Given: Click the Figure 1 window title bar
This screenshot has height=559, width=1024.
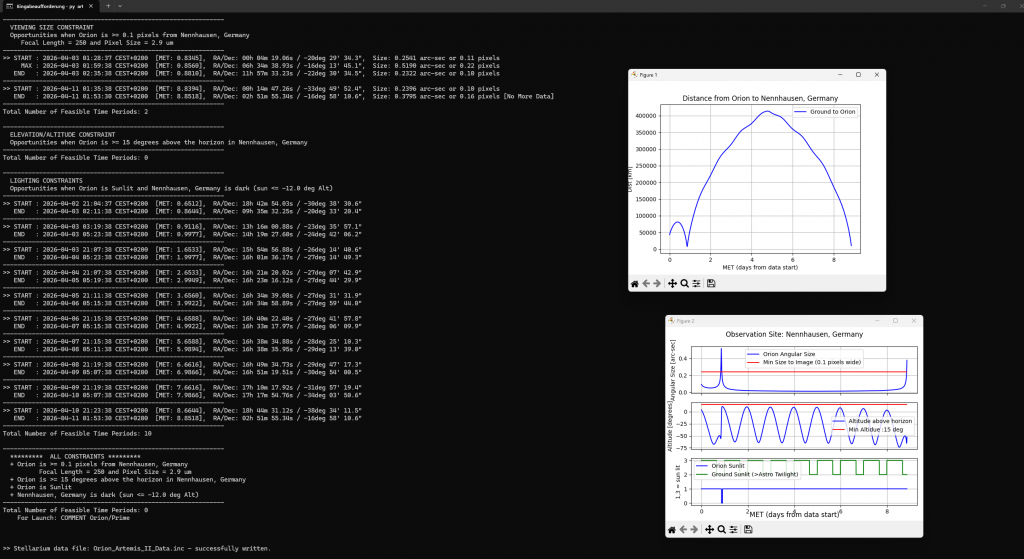Looking at the screenshot, I should [x=740, y=74].
